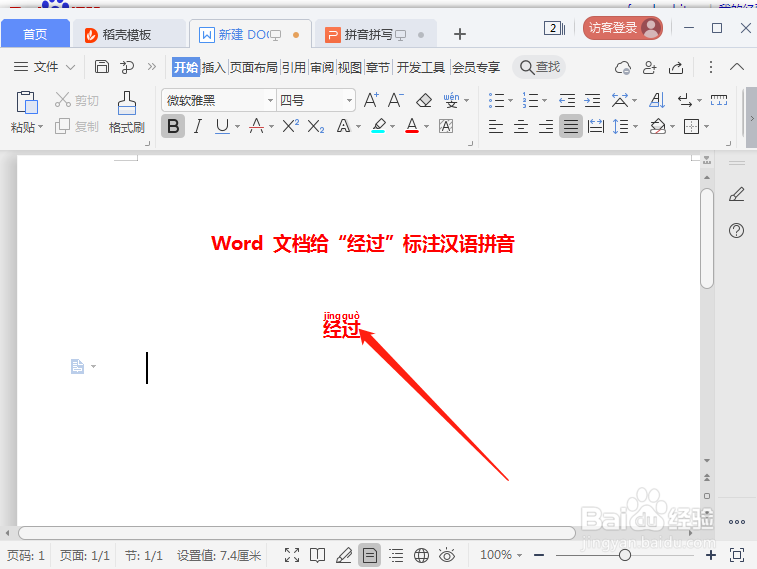Click the Save document icon

101,67
